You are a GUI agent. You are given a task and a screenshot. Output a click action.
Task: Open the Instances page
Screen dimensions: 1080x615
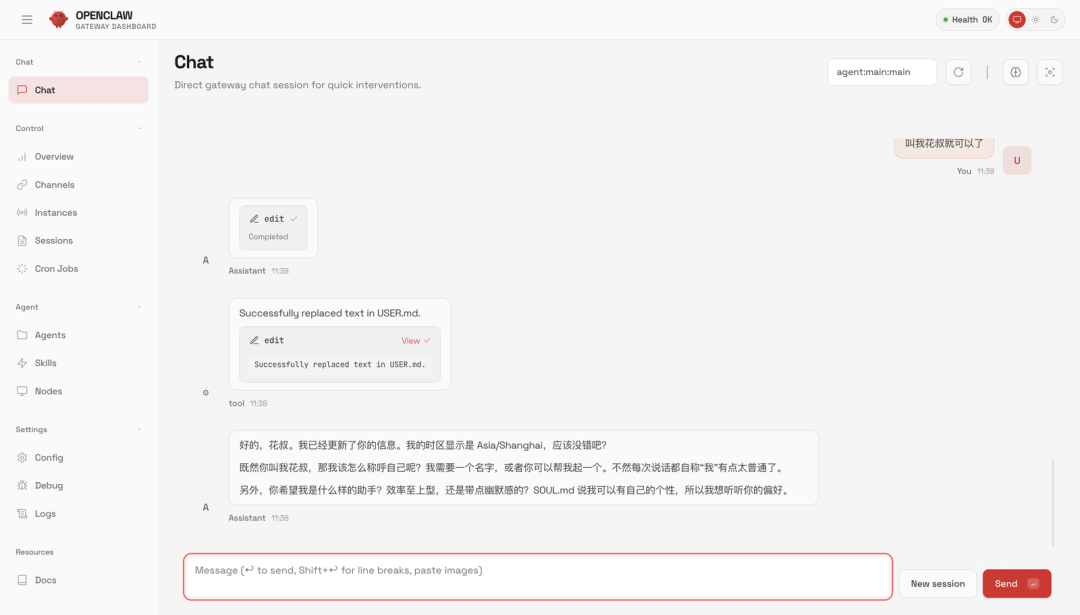[79, 213]
